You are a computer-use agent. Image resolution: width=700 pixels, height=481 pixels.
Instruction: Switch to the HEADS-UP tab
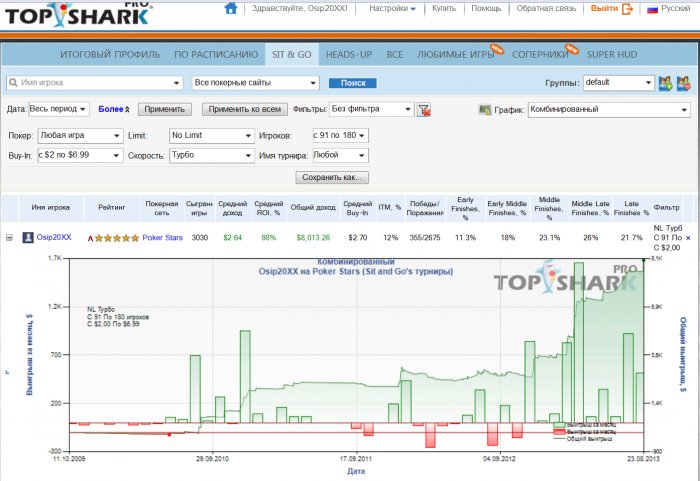point(349,54)
